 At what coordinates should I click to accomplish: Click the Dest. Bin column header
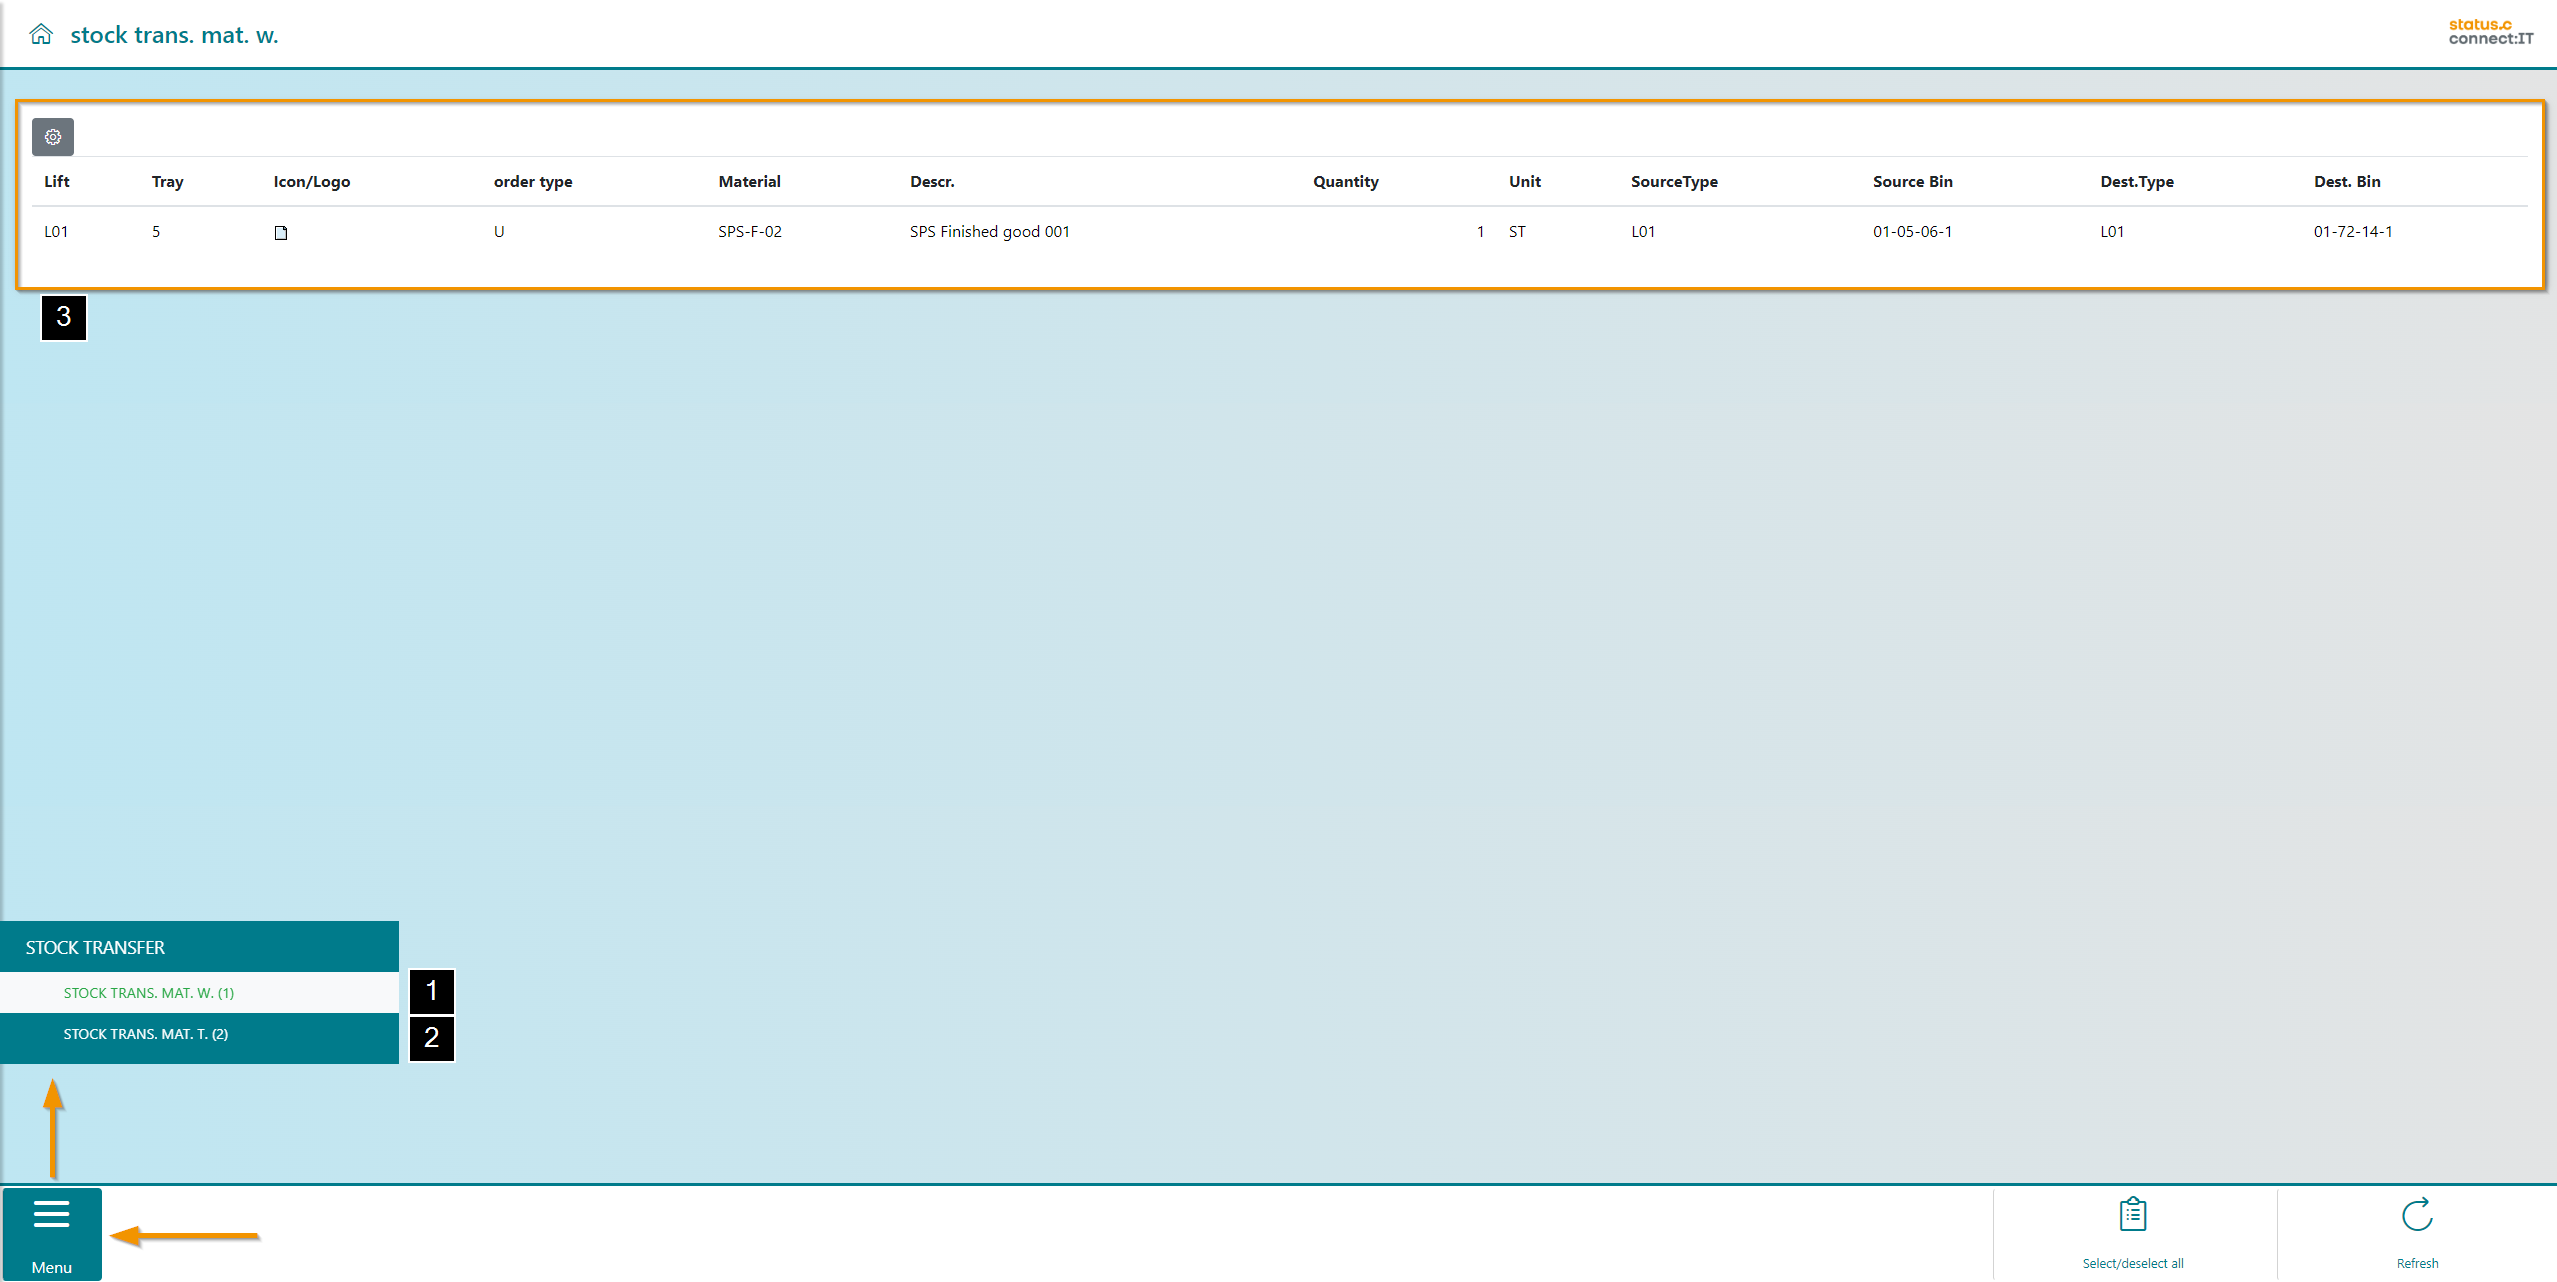2346,181
